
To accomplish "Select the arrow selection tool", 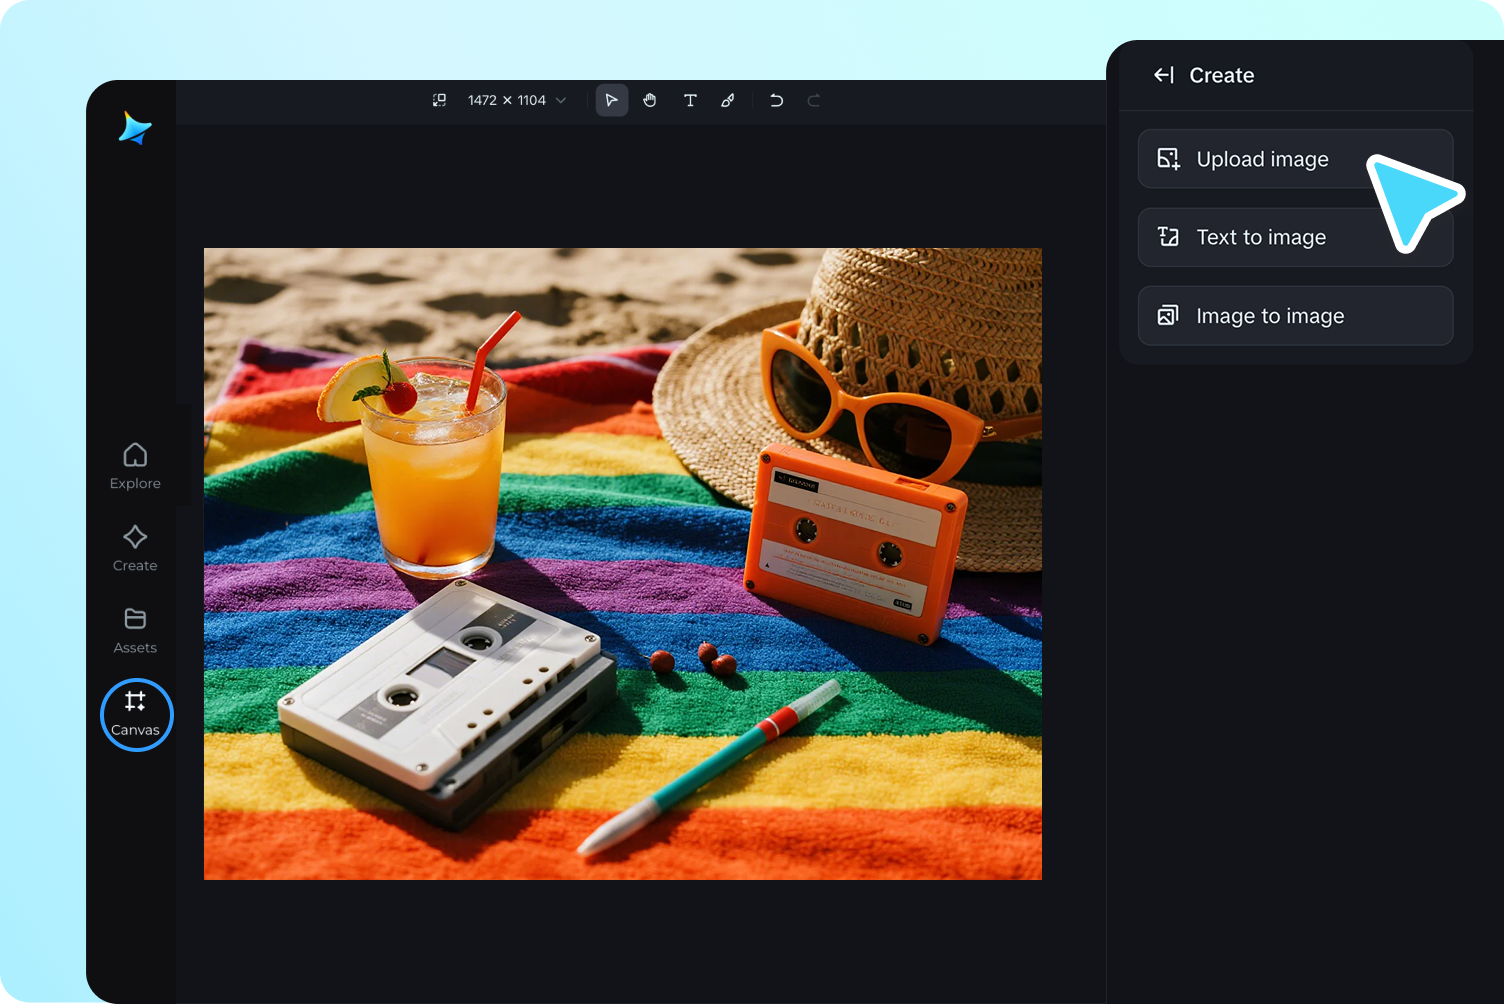I will coord(611,100).
